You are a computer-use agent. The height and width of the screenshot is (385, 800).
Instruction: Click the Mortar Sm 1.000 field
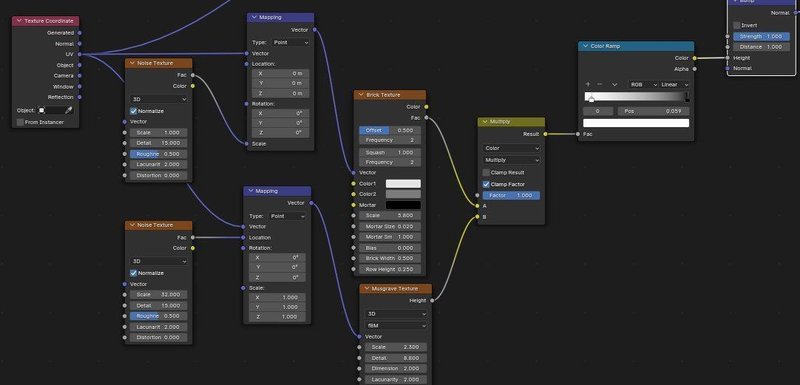click(x=390, y=237)
